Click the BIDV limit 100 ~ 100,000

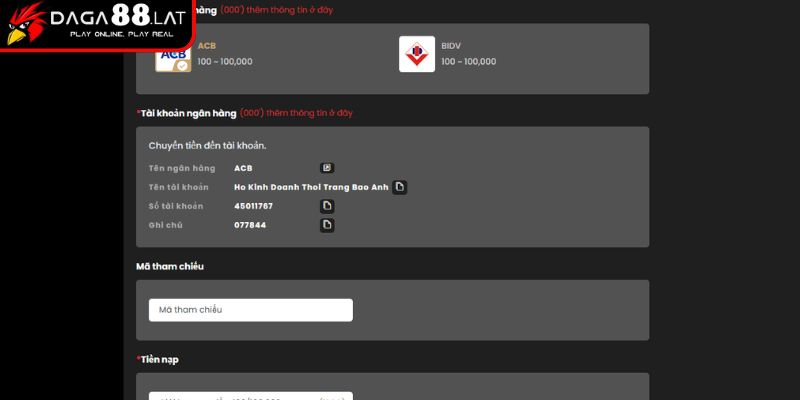pos(468,62)
